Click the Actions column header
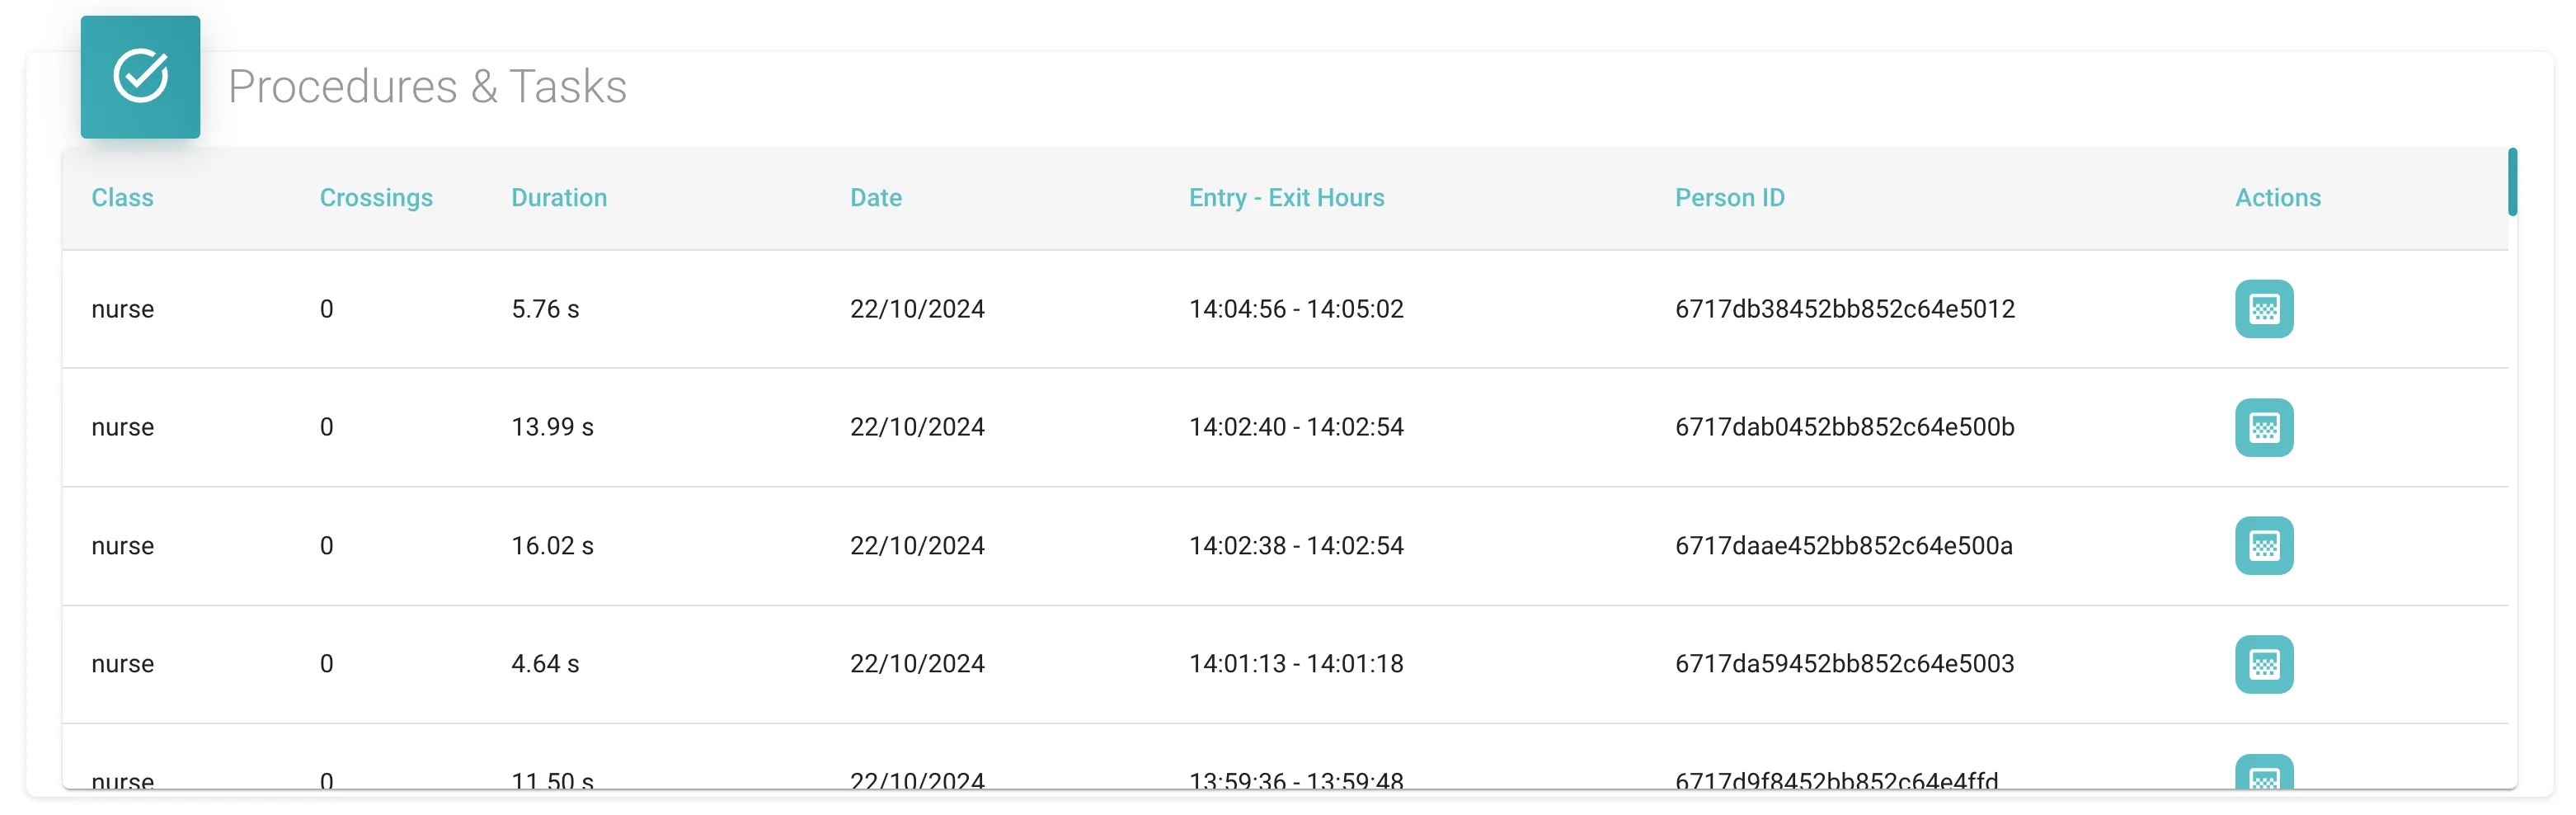 (2277, 198)
